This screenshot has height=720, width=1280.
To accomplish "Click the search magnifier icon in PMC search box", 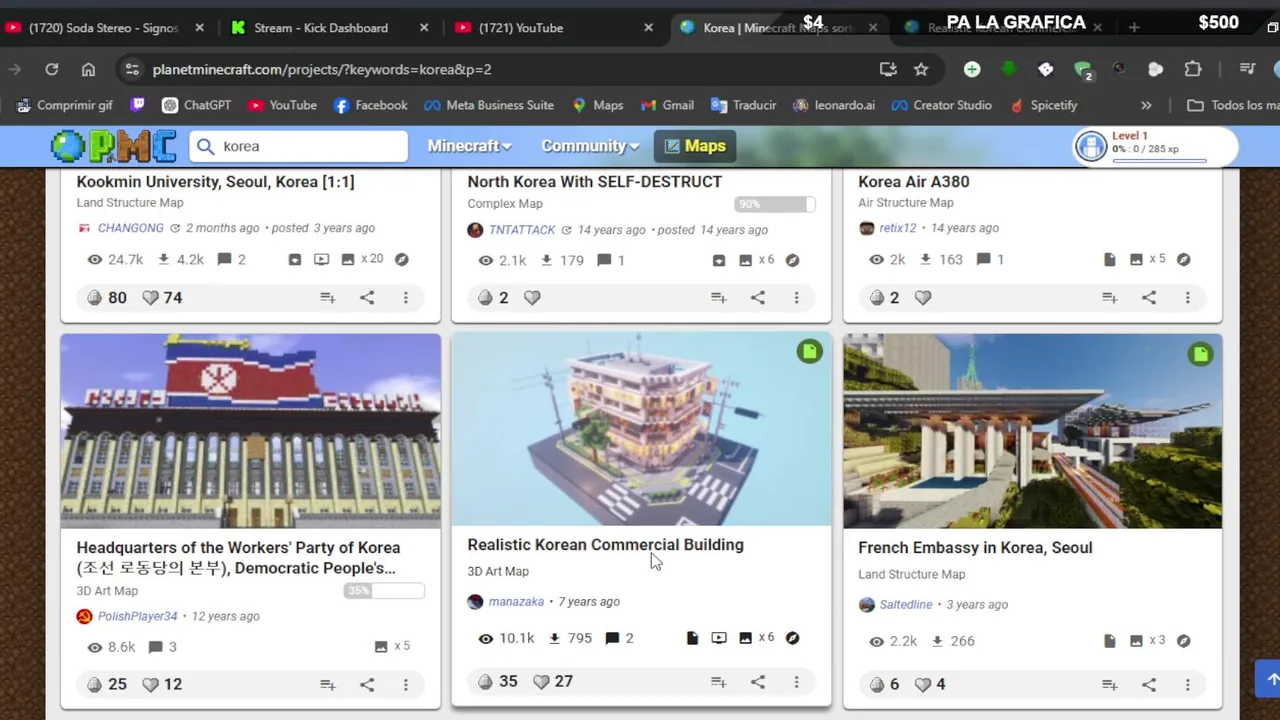I will [x=206, y=146].
